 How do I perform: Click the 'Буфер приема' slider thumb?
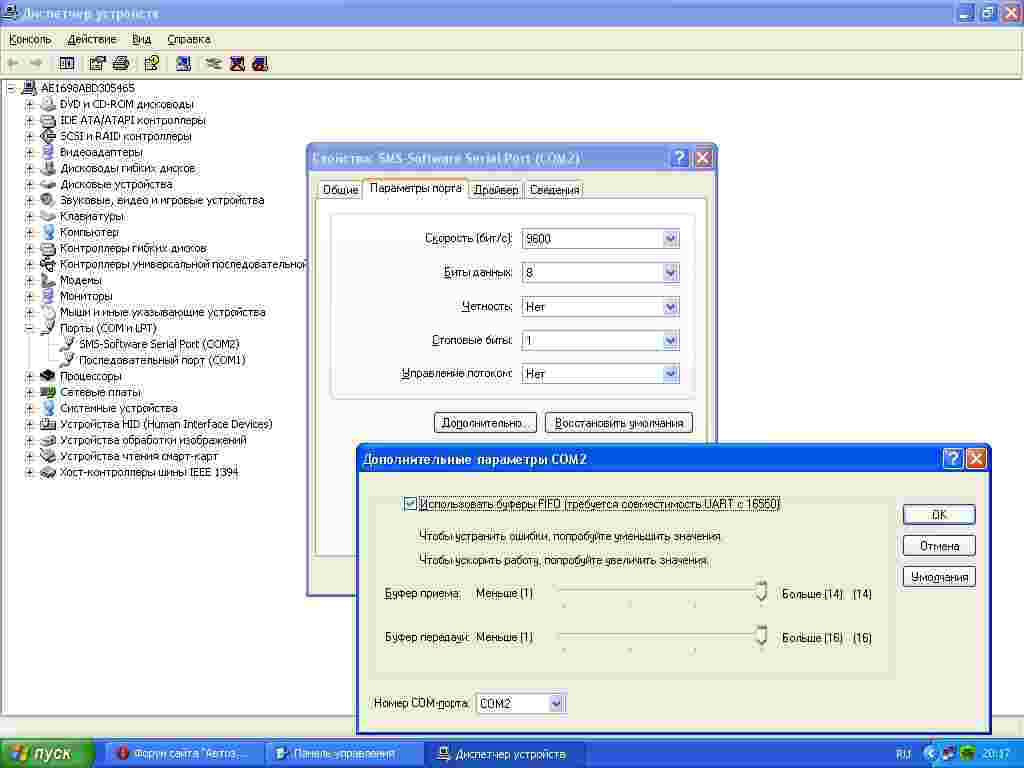click(x=761, y=592)
